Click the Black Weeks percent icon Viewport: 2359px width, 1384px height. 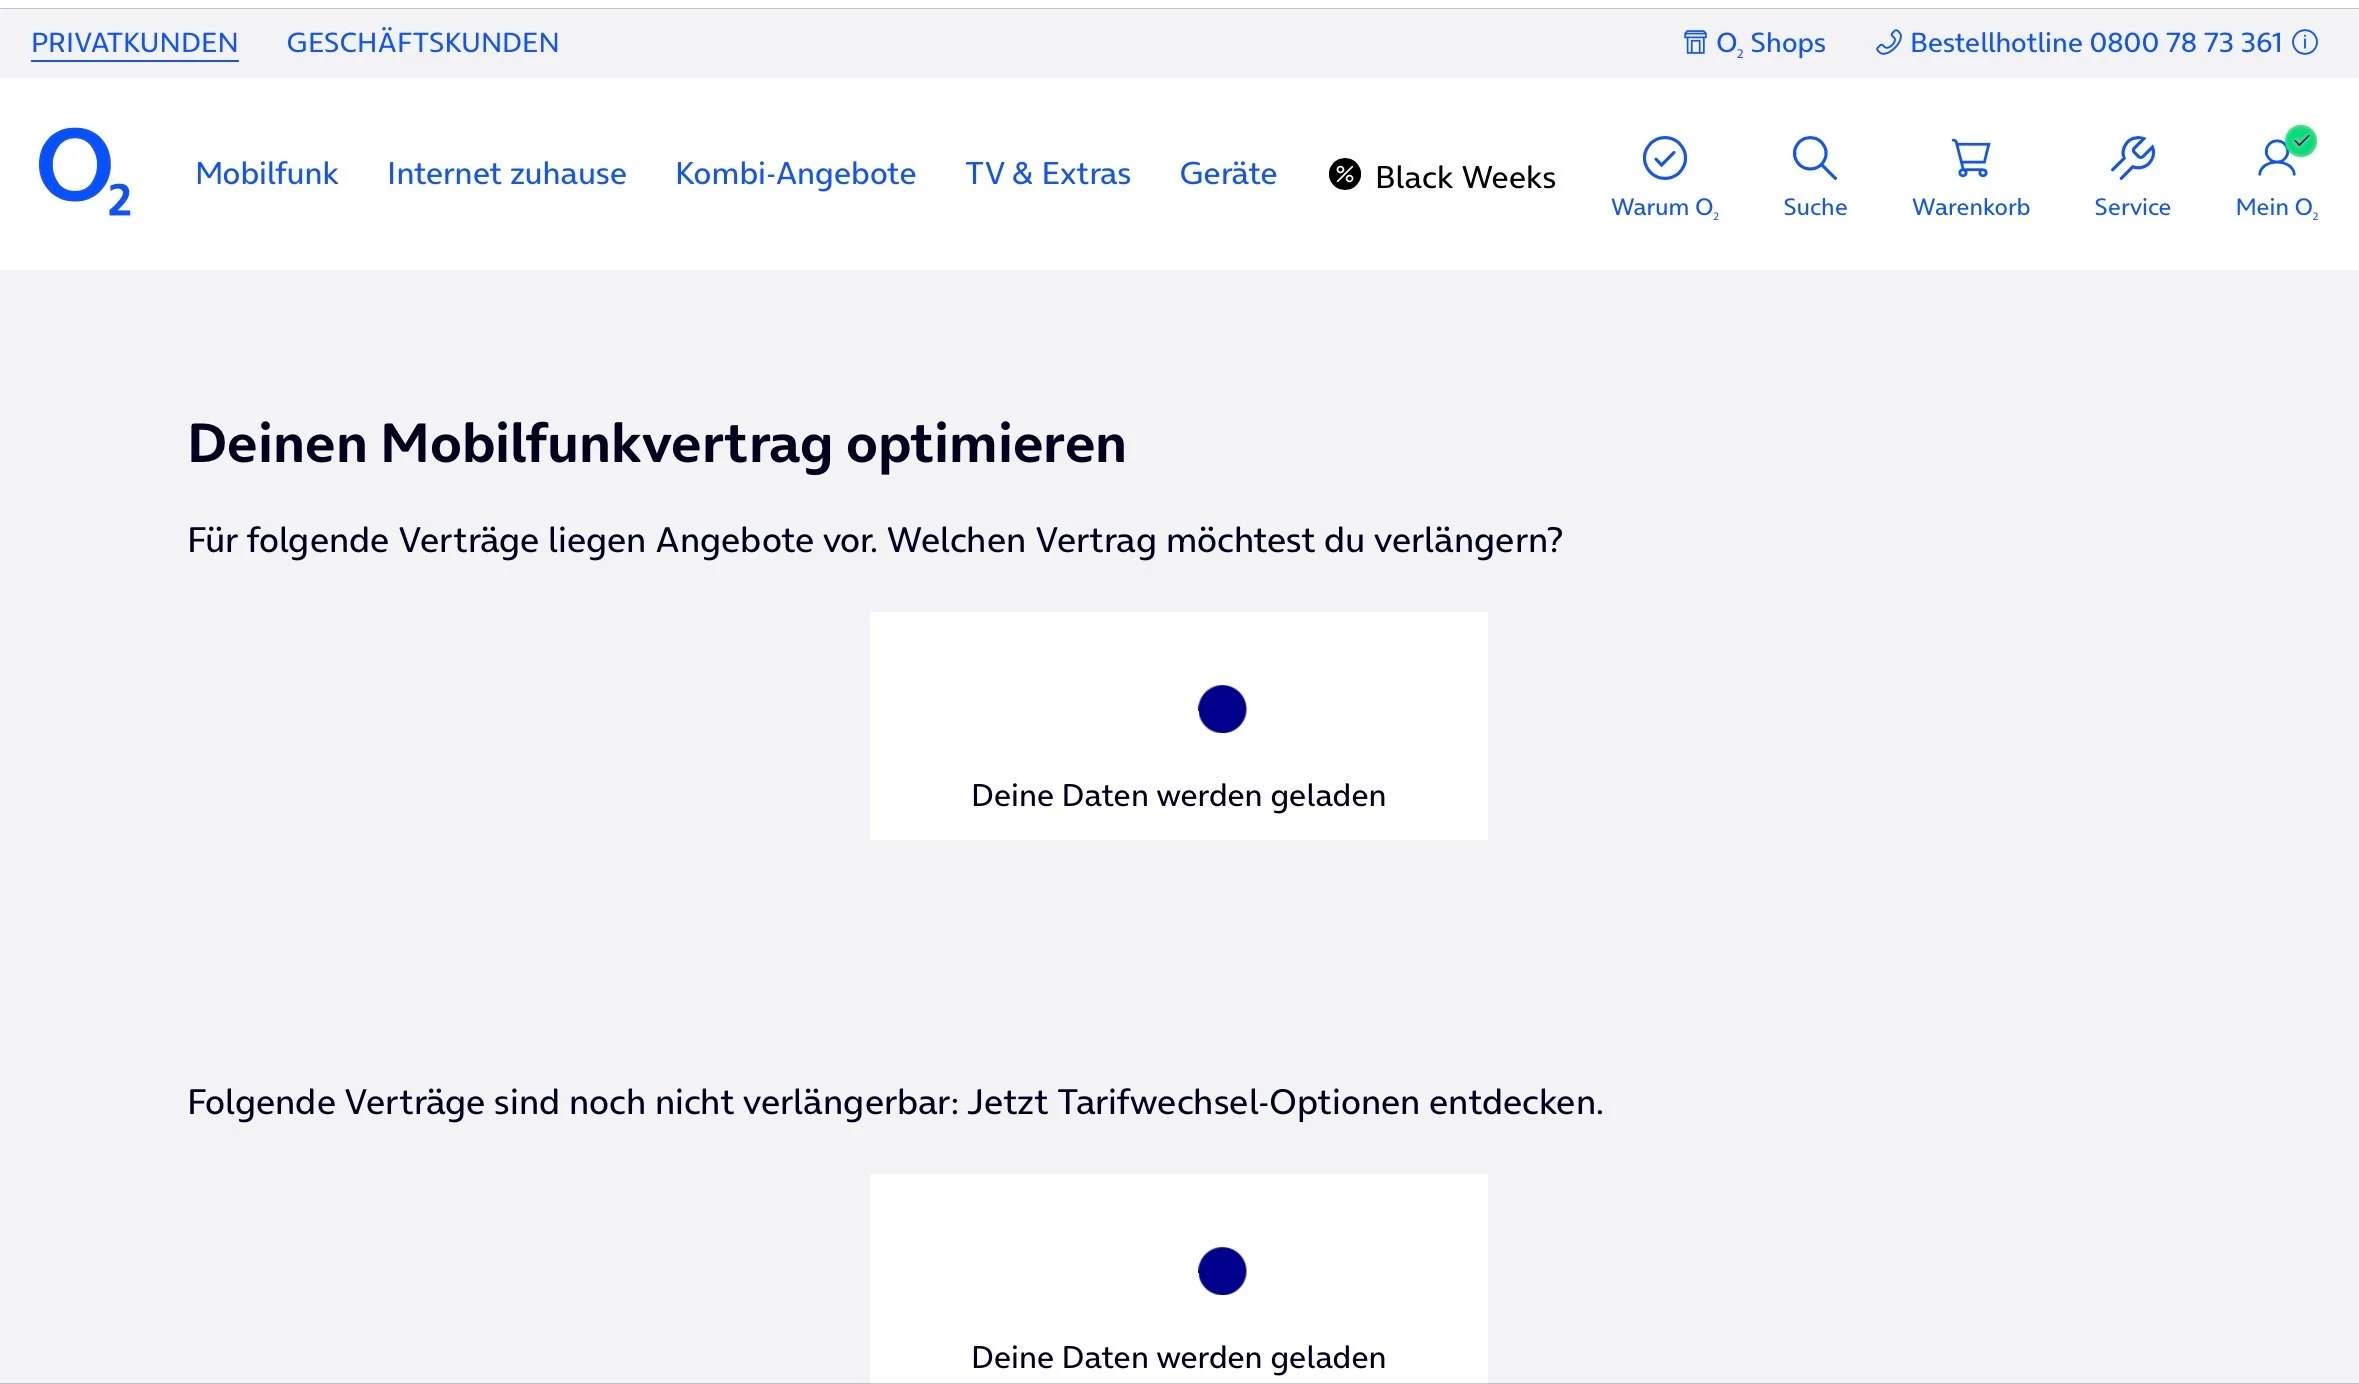[1344, 175]
